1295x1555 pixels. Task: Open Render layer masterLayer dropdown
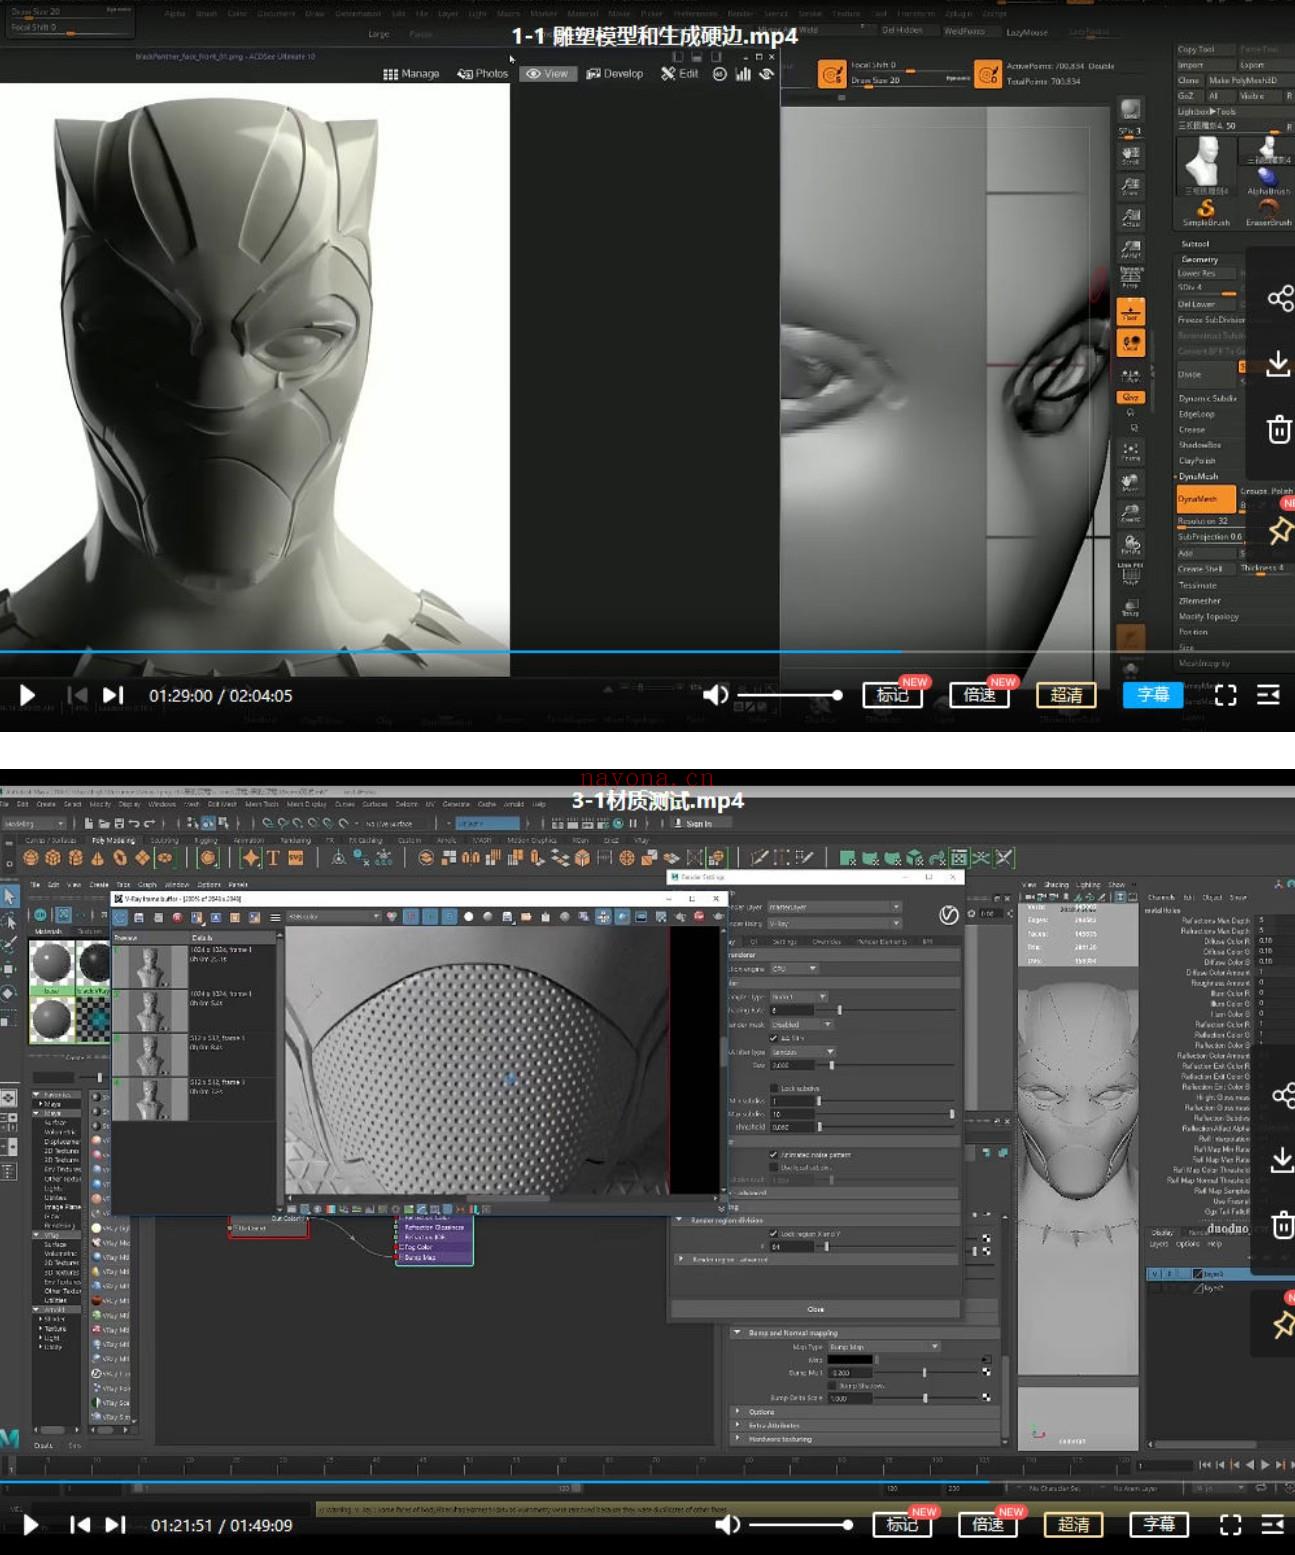833,907
